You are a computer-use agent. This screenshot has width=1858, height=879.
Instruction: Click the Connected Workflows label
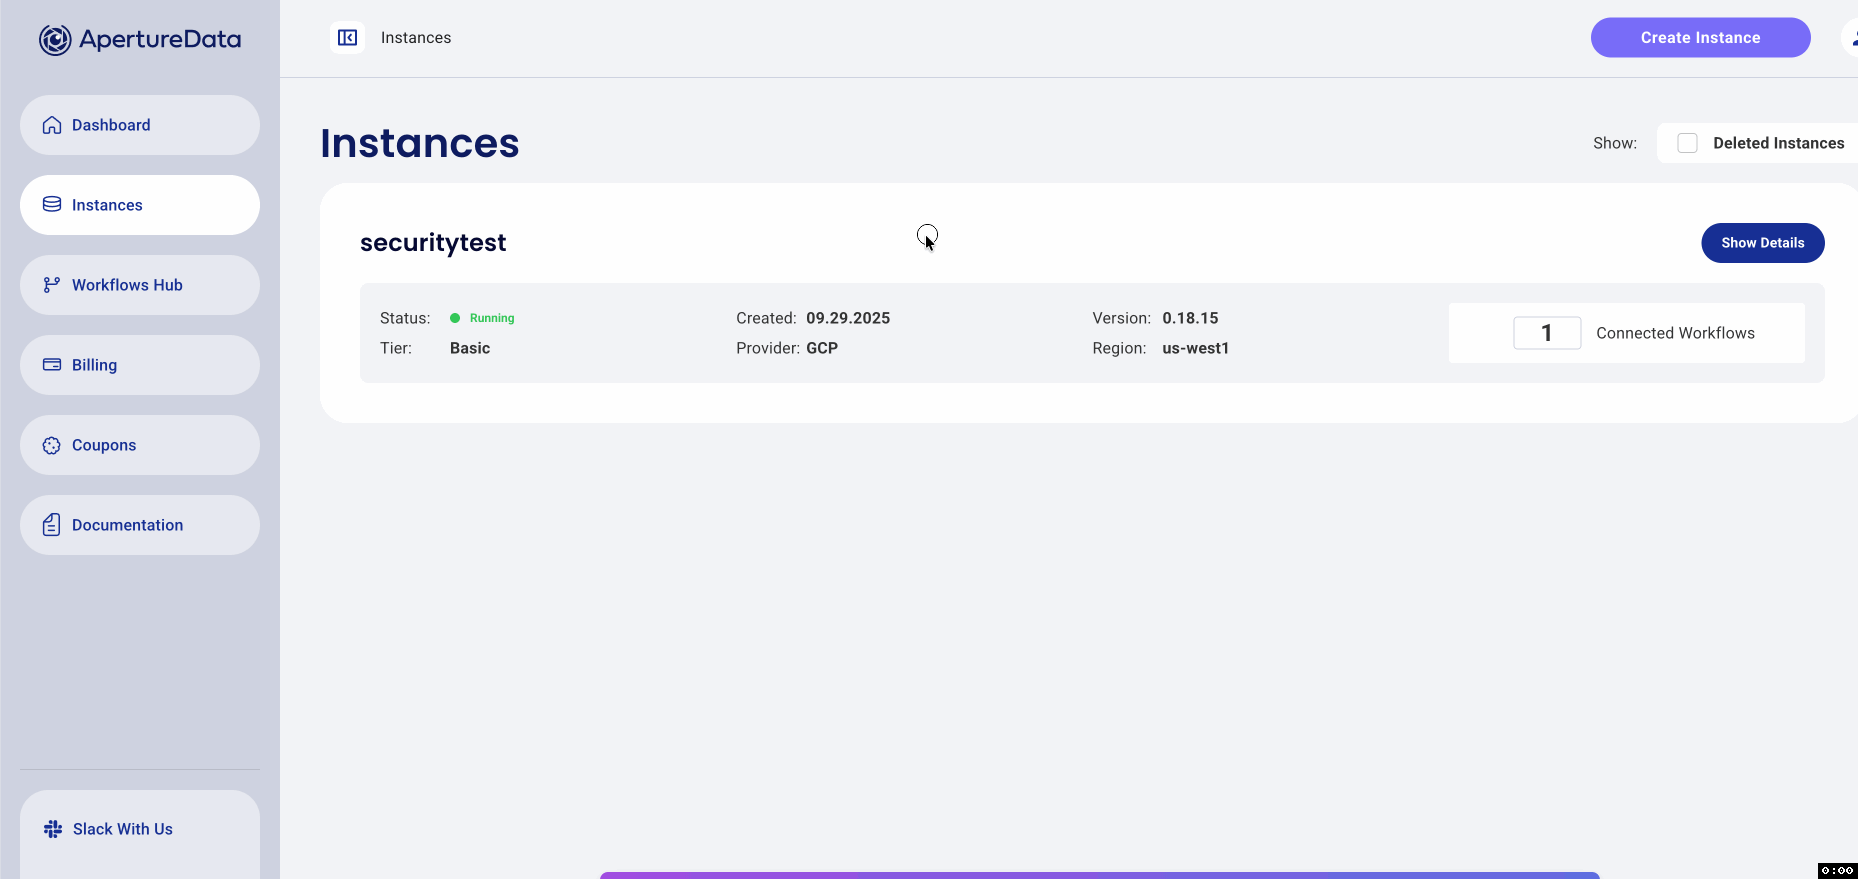point(1675,333)
